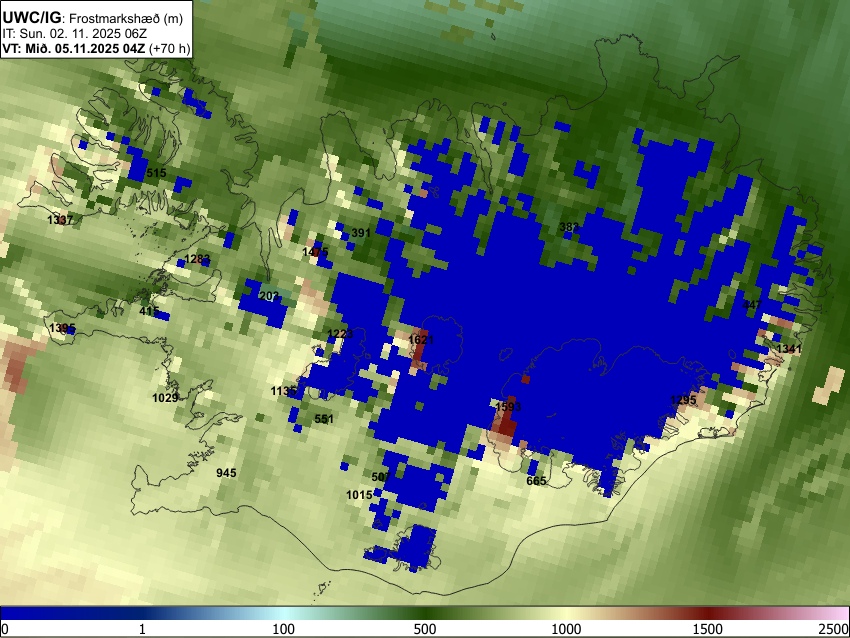Click the map value label '203'
Screen dimensions: 850x638
tap(269, 296)
